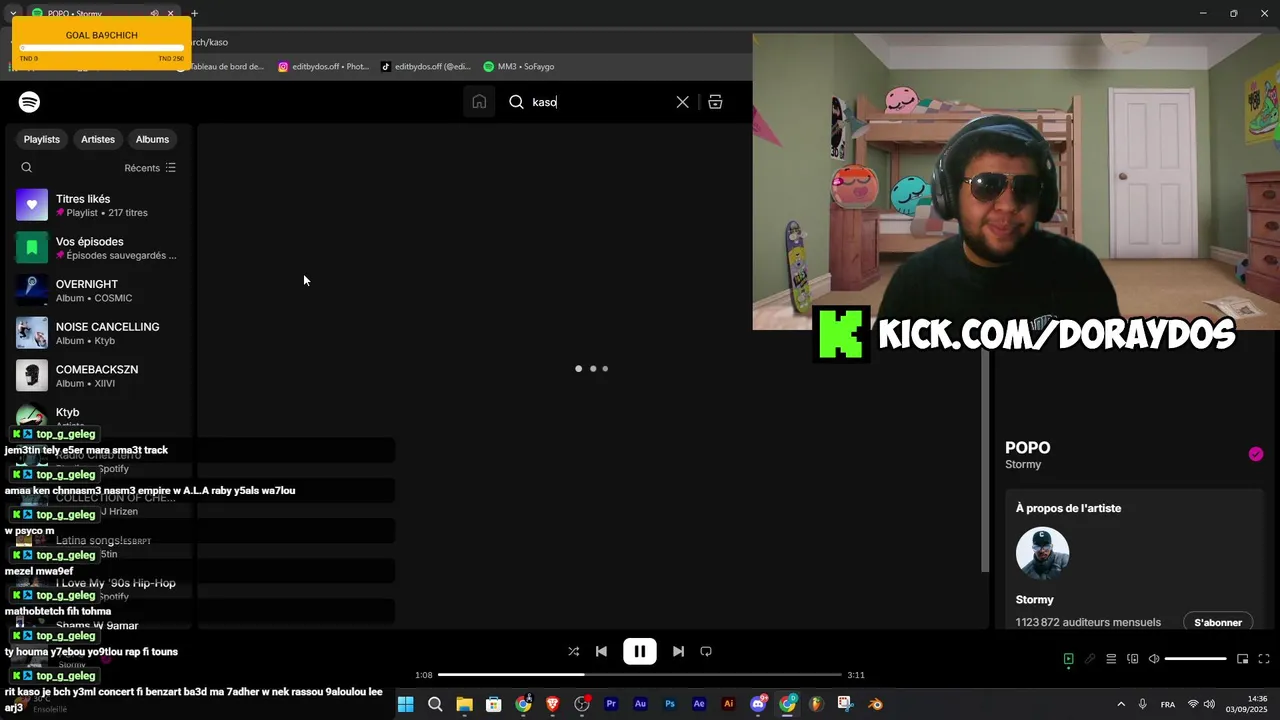
Task: Open the mini player
Action: (1242, 659)
